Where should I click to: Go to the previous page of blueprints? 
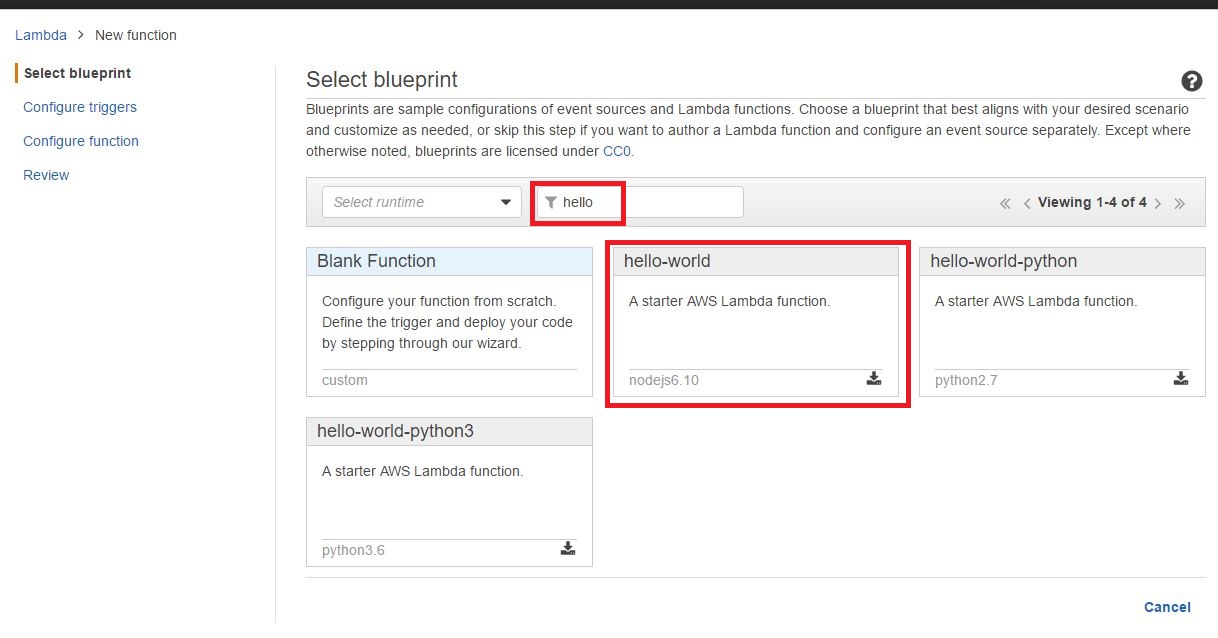(1027, 202)
